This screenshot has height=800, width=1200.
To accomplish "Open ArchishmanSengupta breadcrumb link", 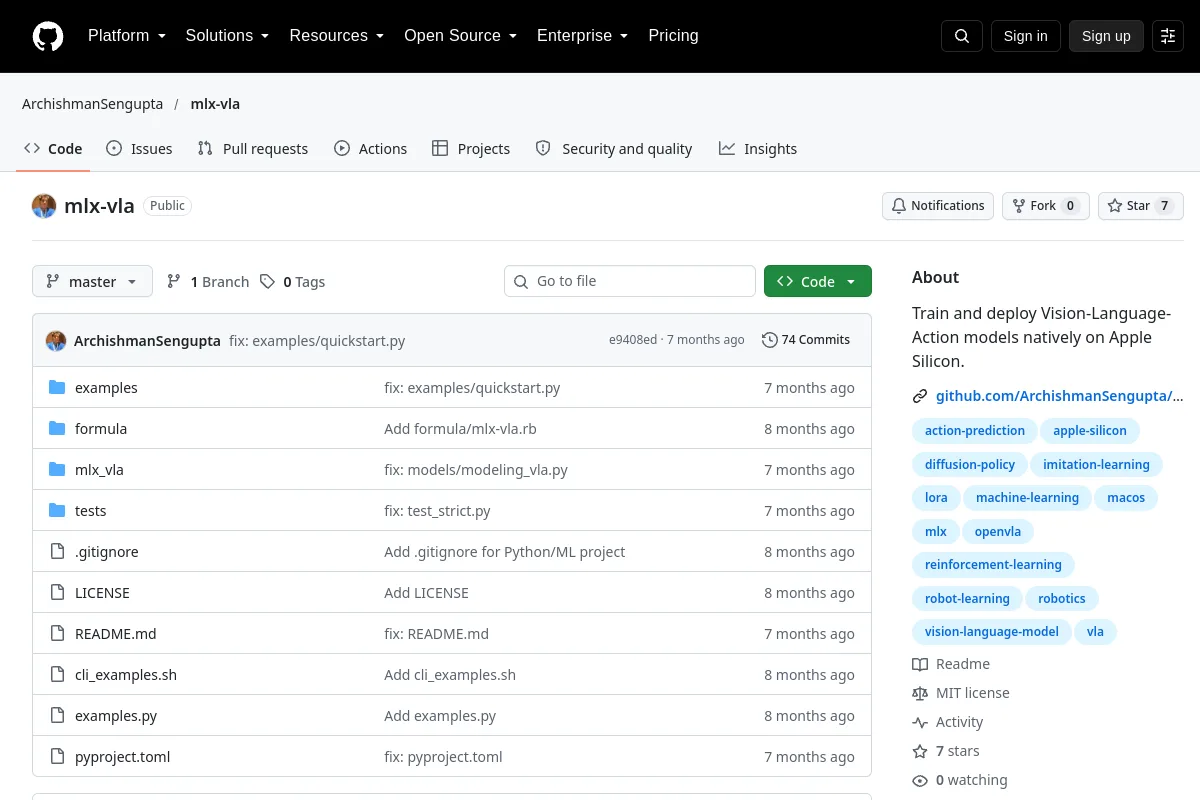I will tap(92, 104).
